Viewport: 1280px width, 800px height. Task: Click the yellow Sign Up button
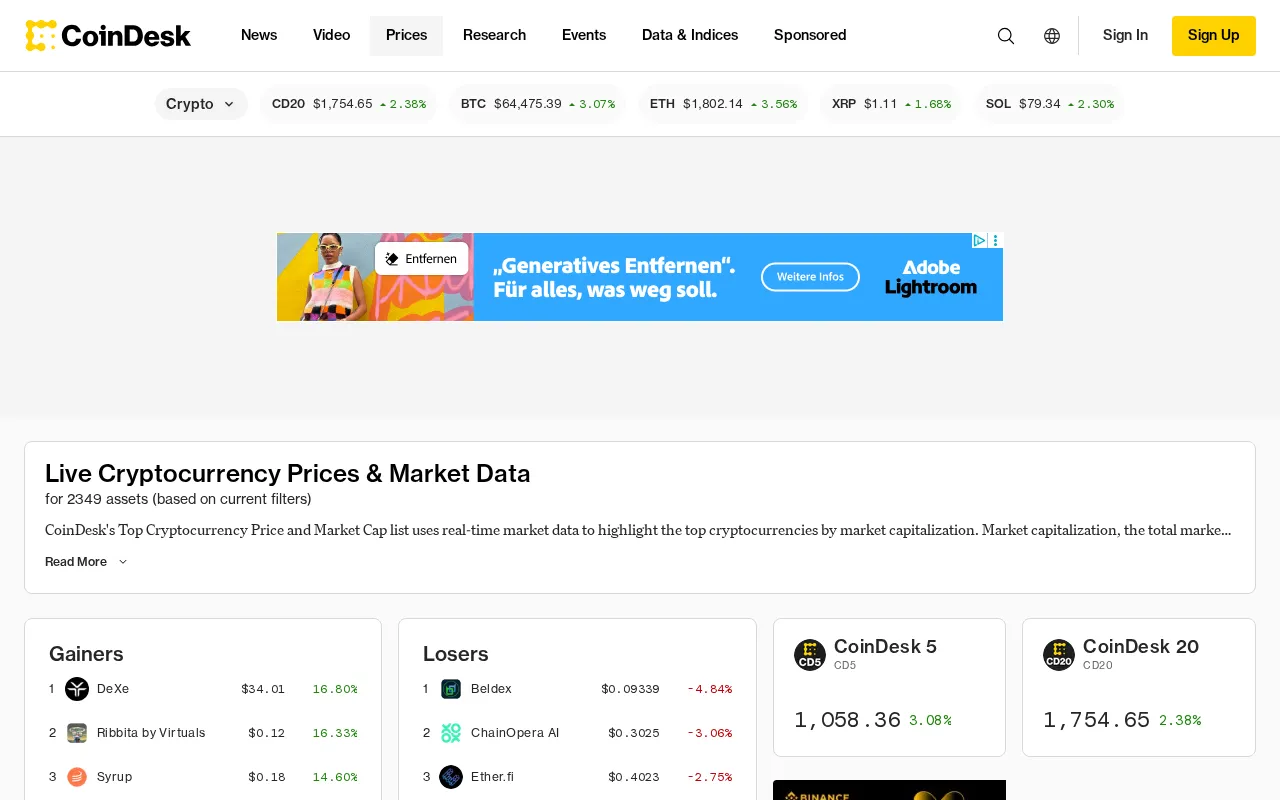(x=1214, y=36)
